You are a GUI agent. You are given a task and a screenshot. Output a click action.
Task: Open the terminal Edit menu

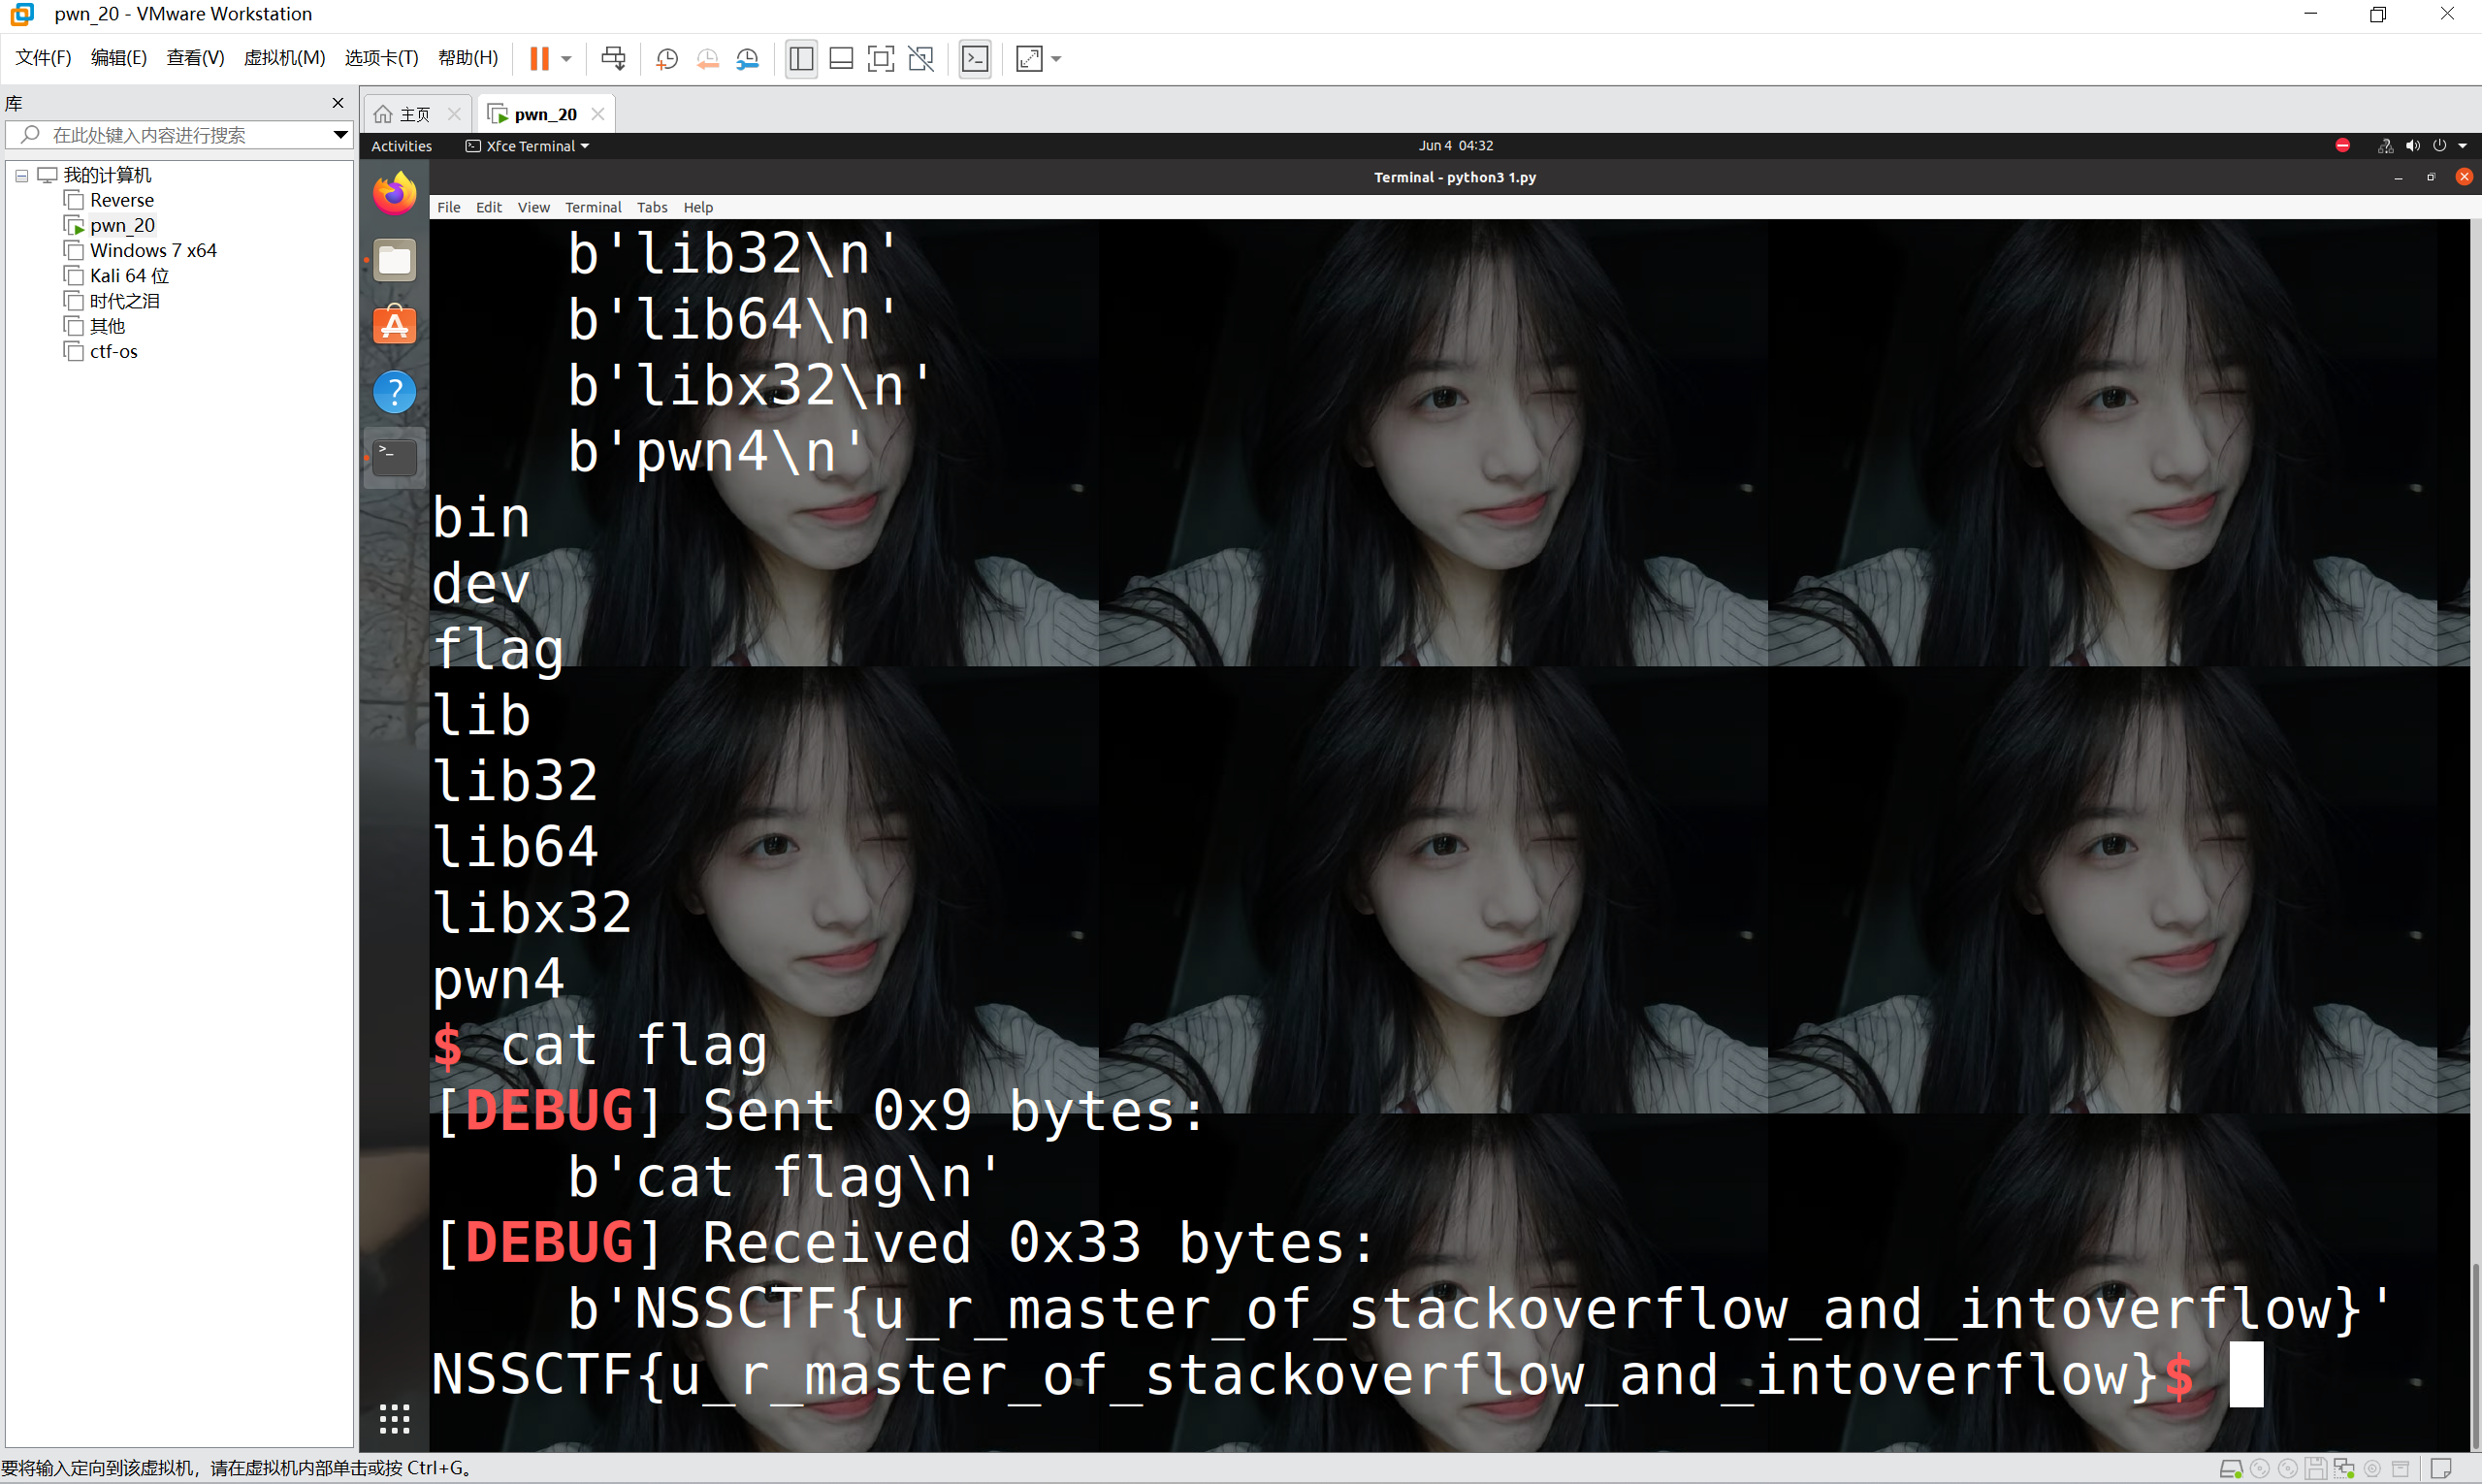coord(489,207)
